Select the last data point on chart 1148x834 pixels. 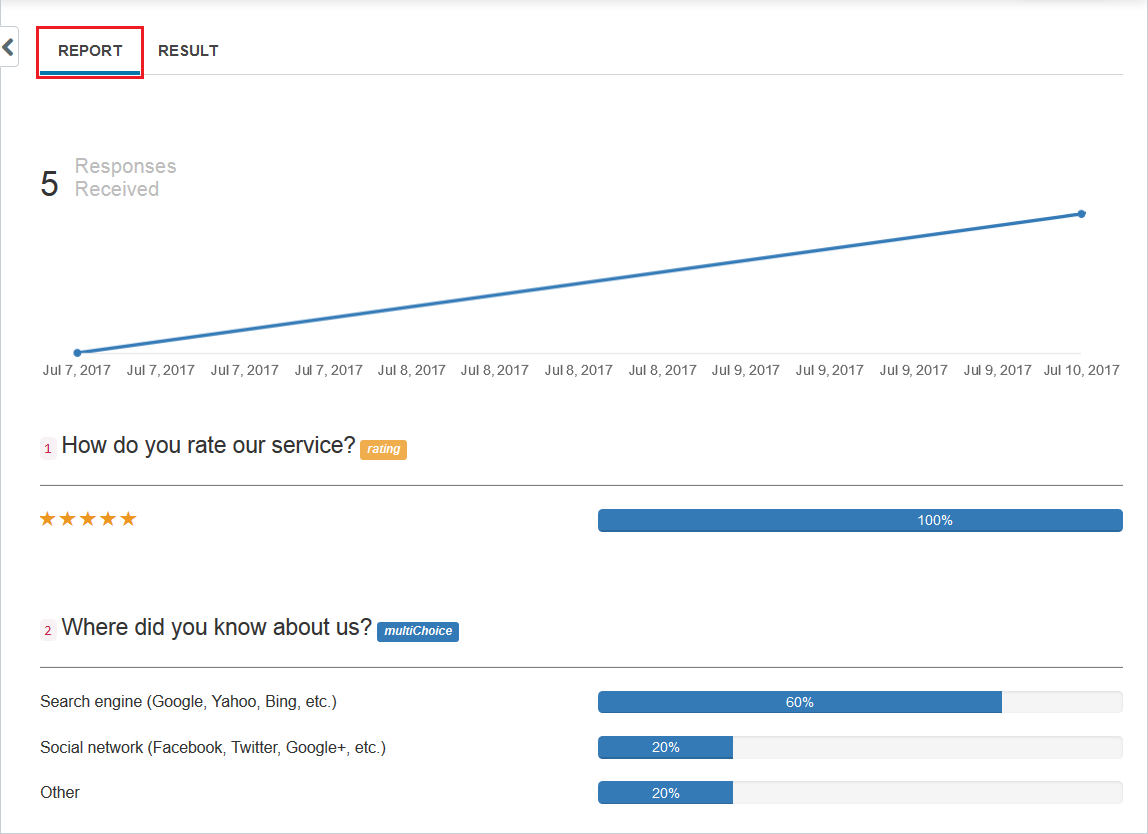(1081, 214)
